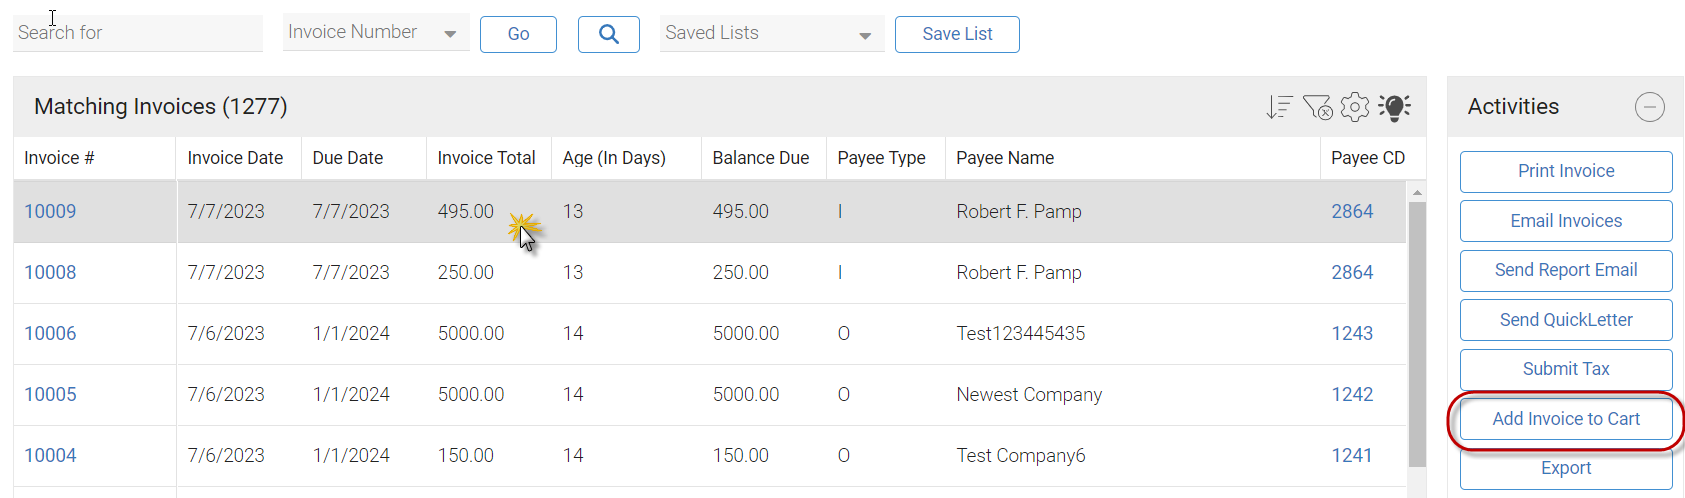The height and width of the screenshot is (498, 1685).
Task: Open payee code 1242 link
Action: [x=1352, y=394]
